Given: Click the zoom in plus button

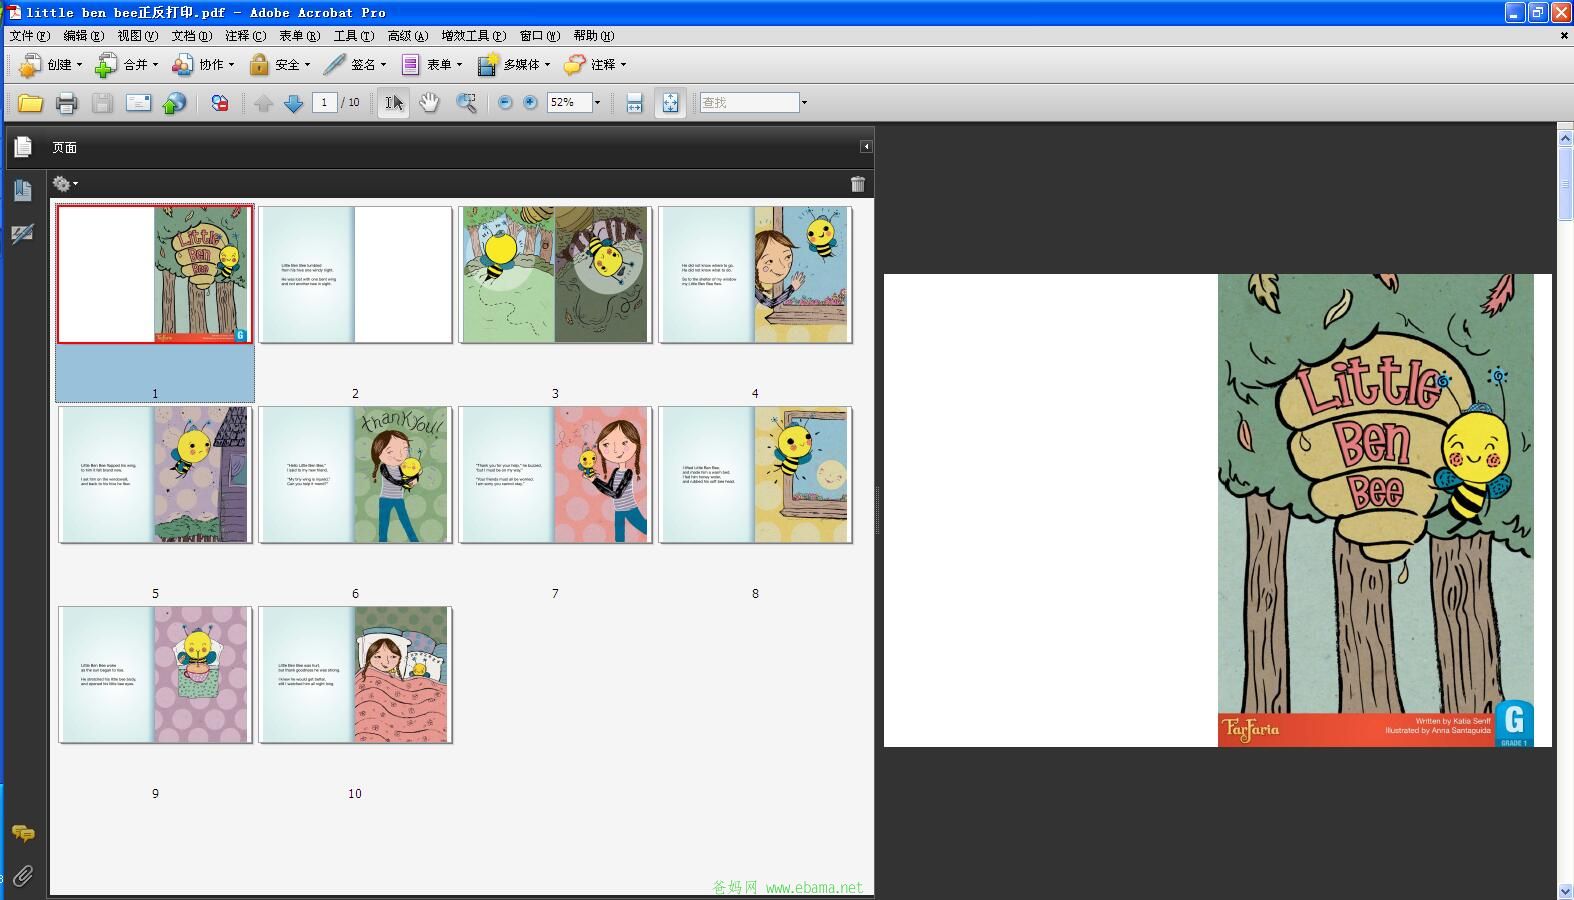Looking at the screenshot, I should pyautogui.click(x=530, y=103).
